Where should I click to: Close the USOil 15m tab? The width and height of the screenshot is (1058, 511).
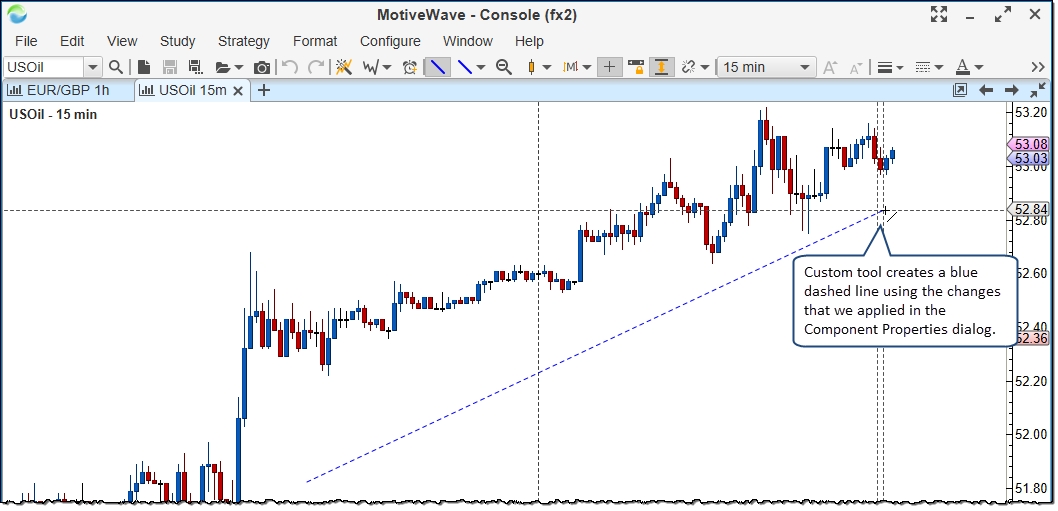coord(238,90)
